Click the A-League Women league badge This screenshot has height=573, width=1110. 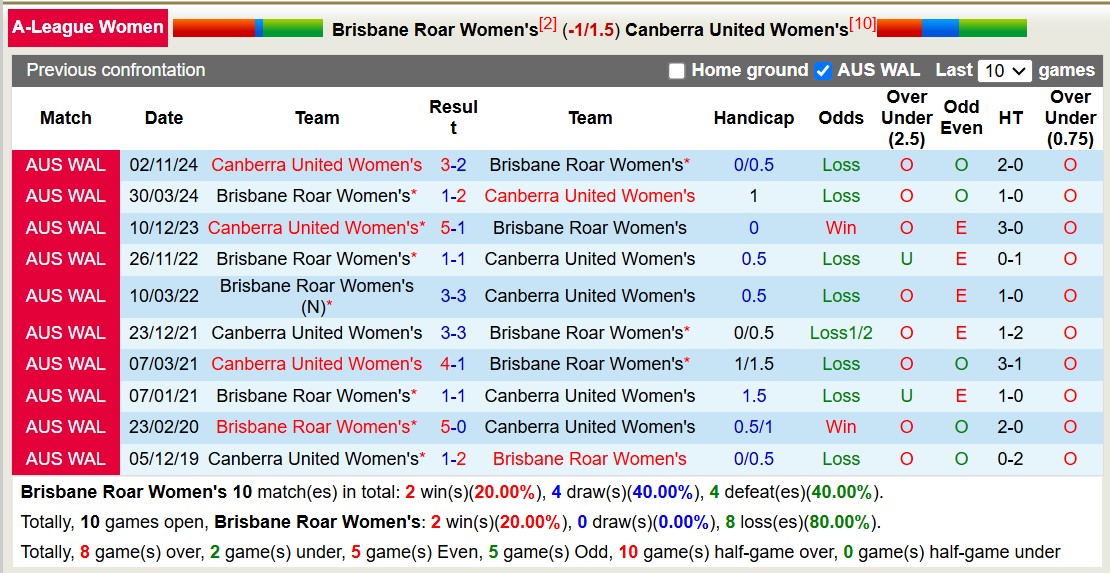pos(88,28)
